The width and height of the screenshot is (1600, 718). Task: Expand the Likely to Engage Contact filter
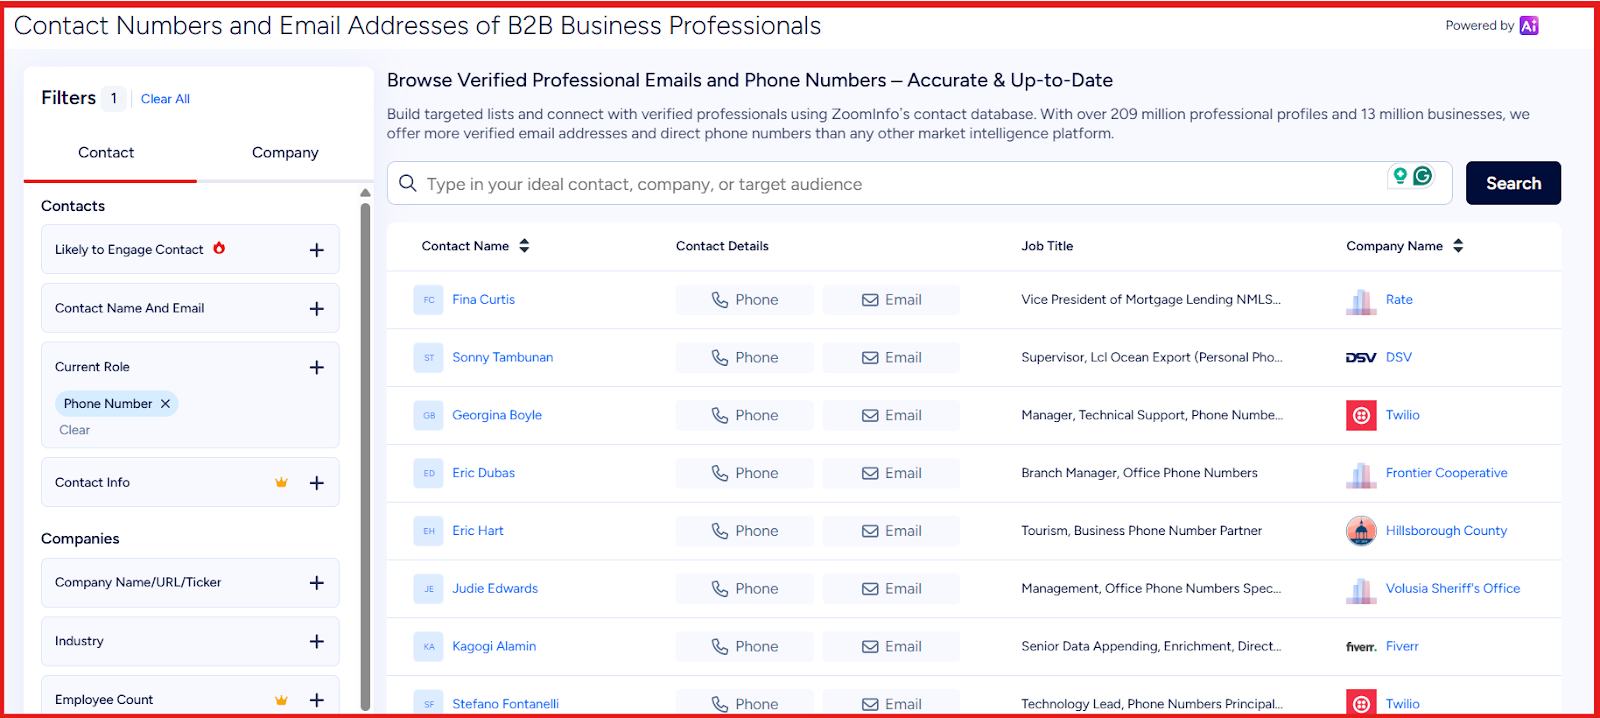pyautogui.click(x=317, y=250)
